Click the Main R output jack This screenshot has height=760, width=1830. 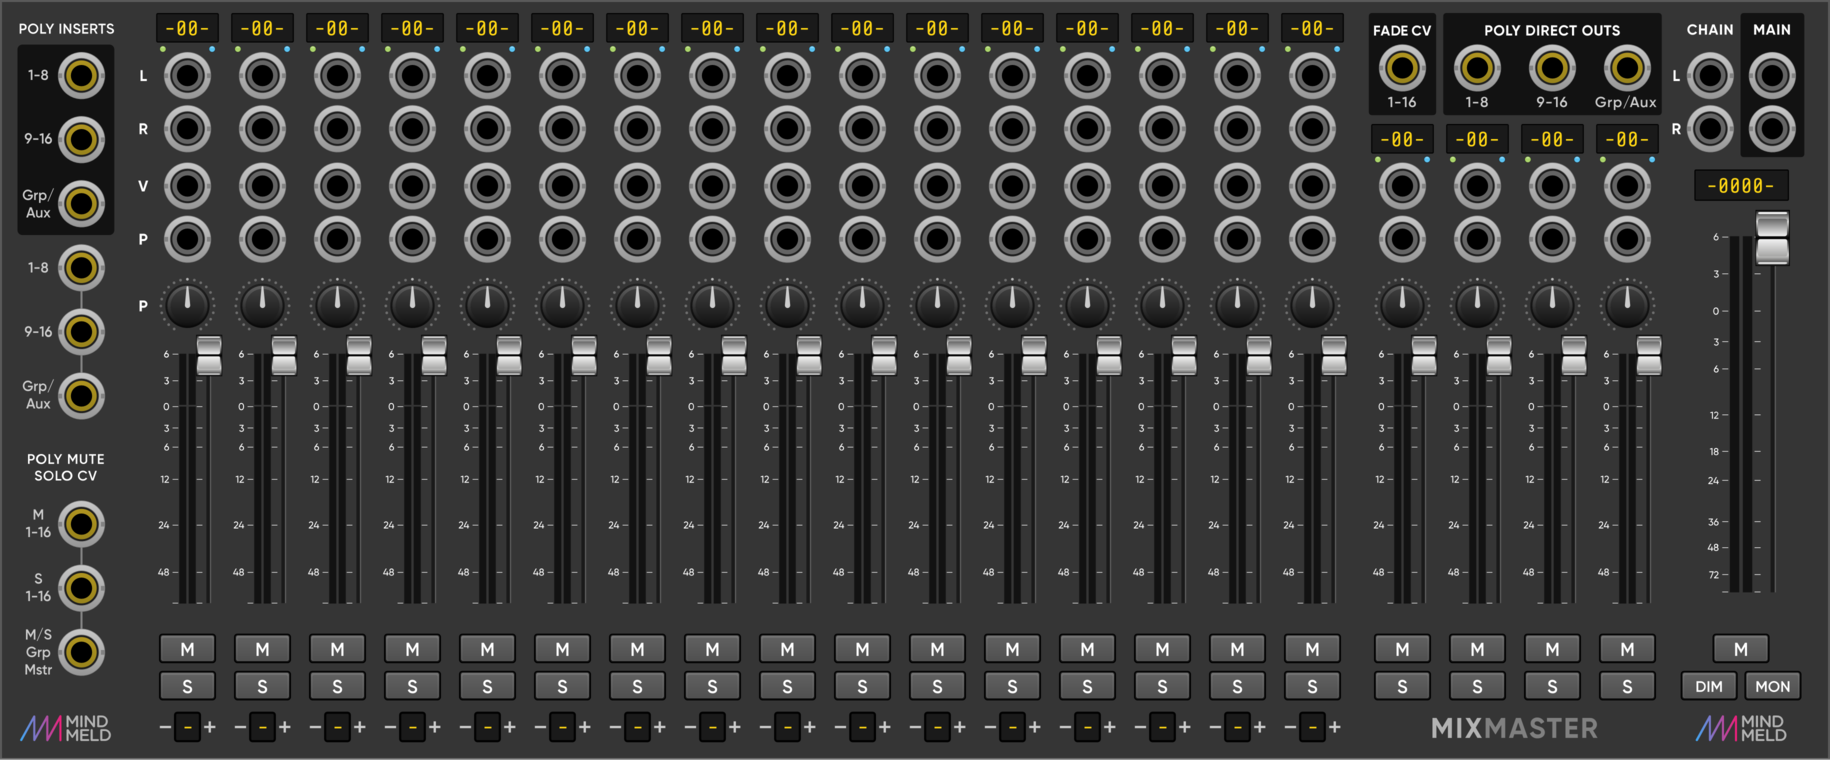click(x=1772, y=129)
